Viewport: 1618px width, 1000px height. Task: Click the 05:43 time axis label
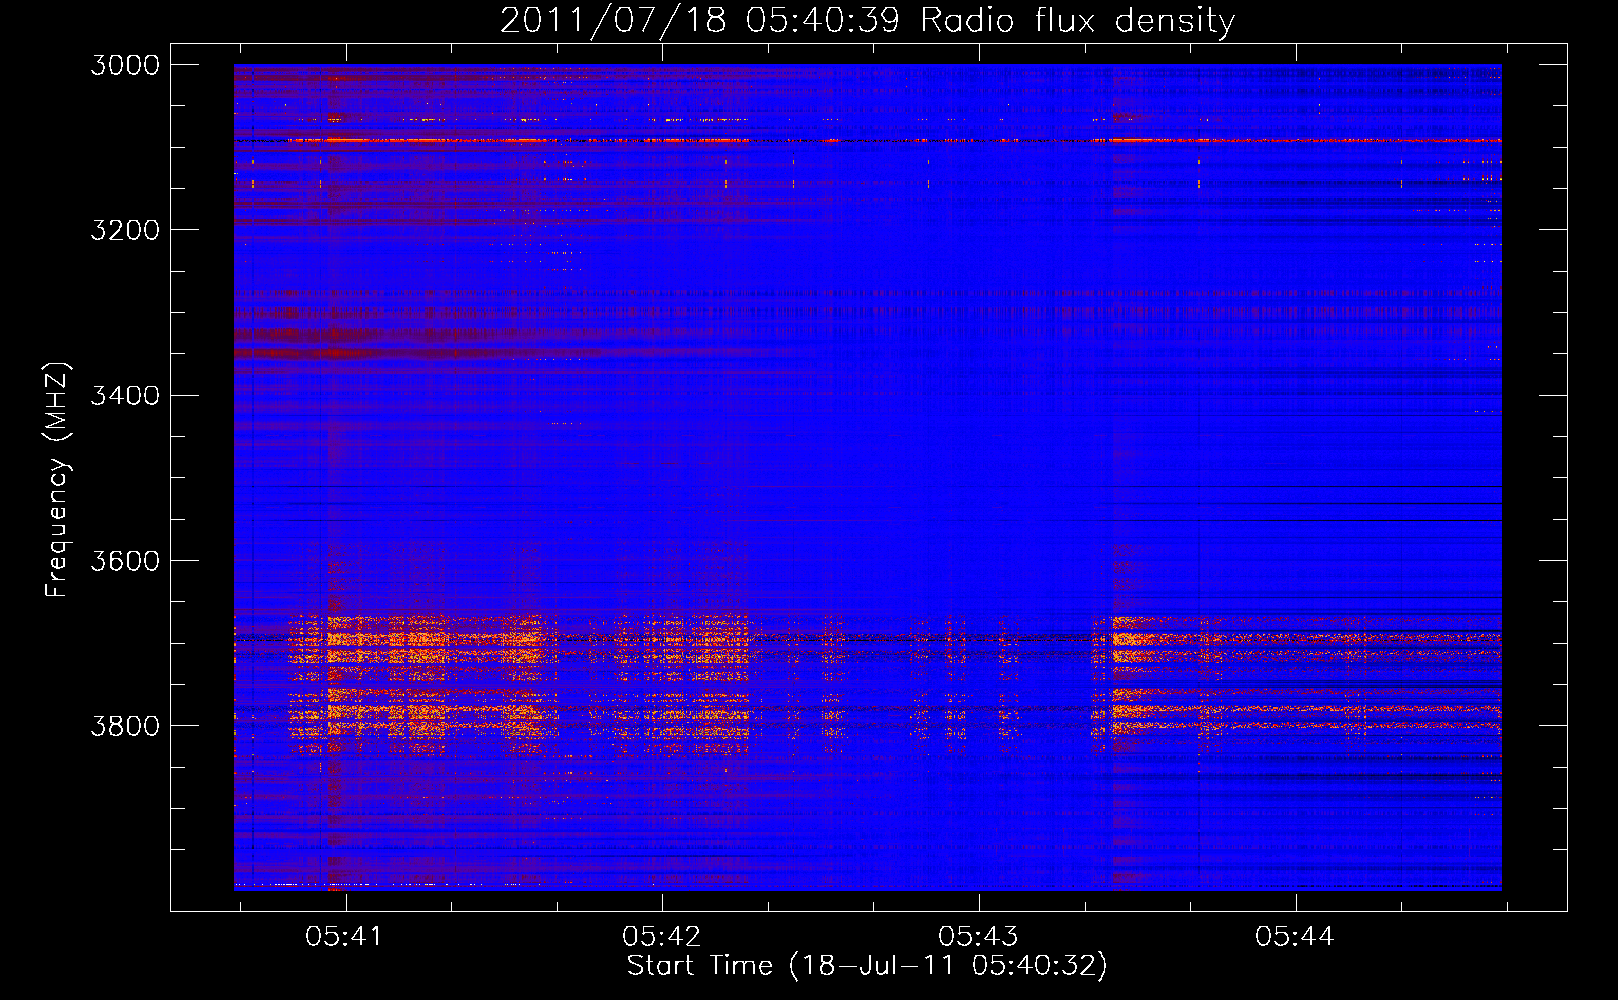[x=978, y=936]
